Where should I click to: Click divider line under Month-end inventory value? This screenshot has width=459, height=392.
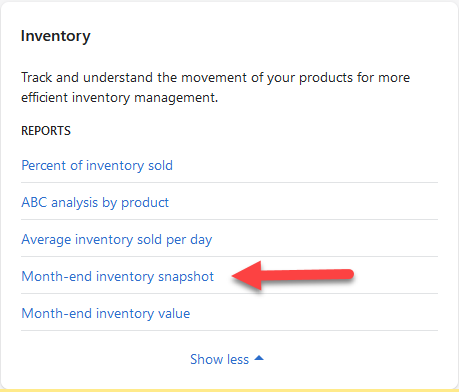coord(229,331)
